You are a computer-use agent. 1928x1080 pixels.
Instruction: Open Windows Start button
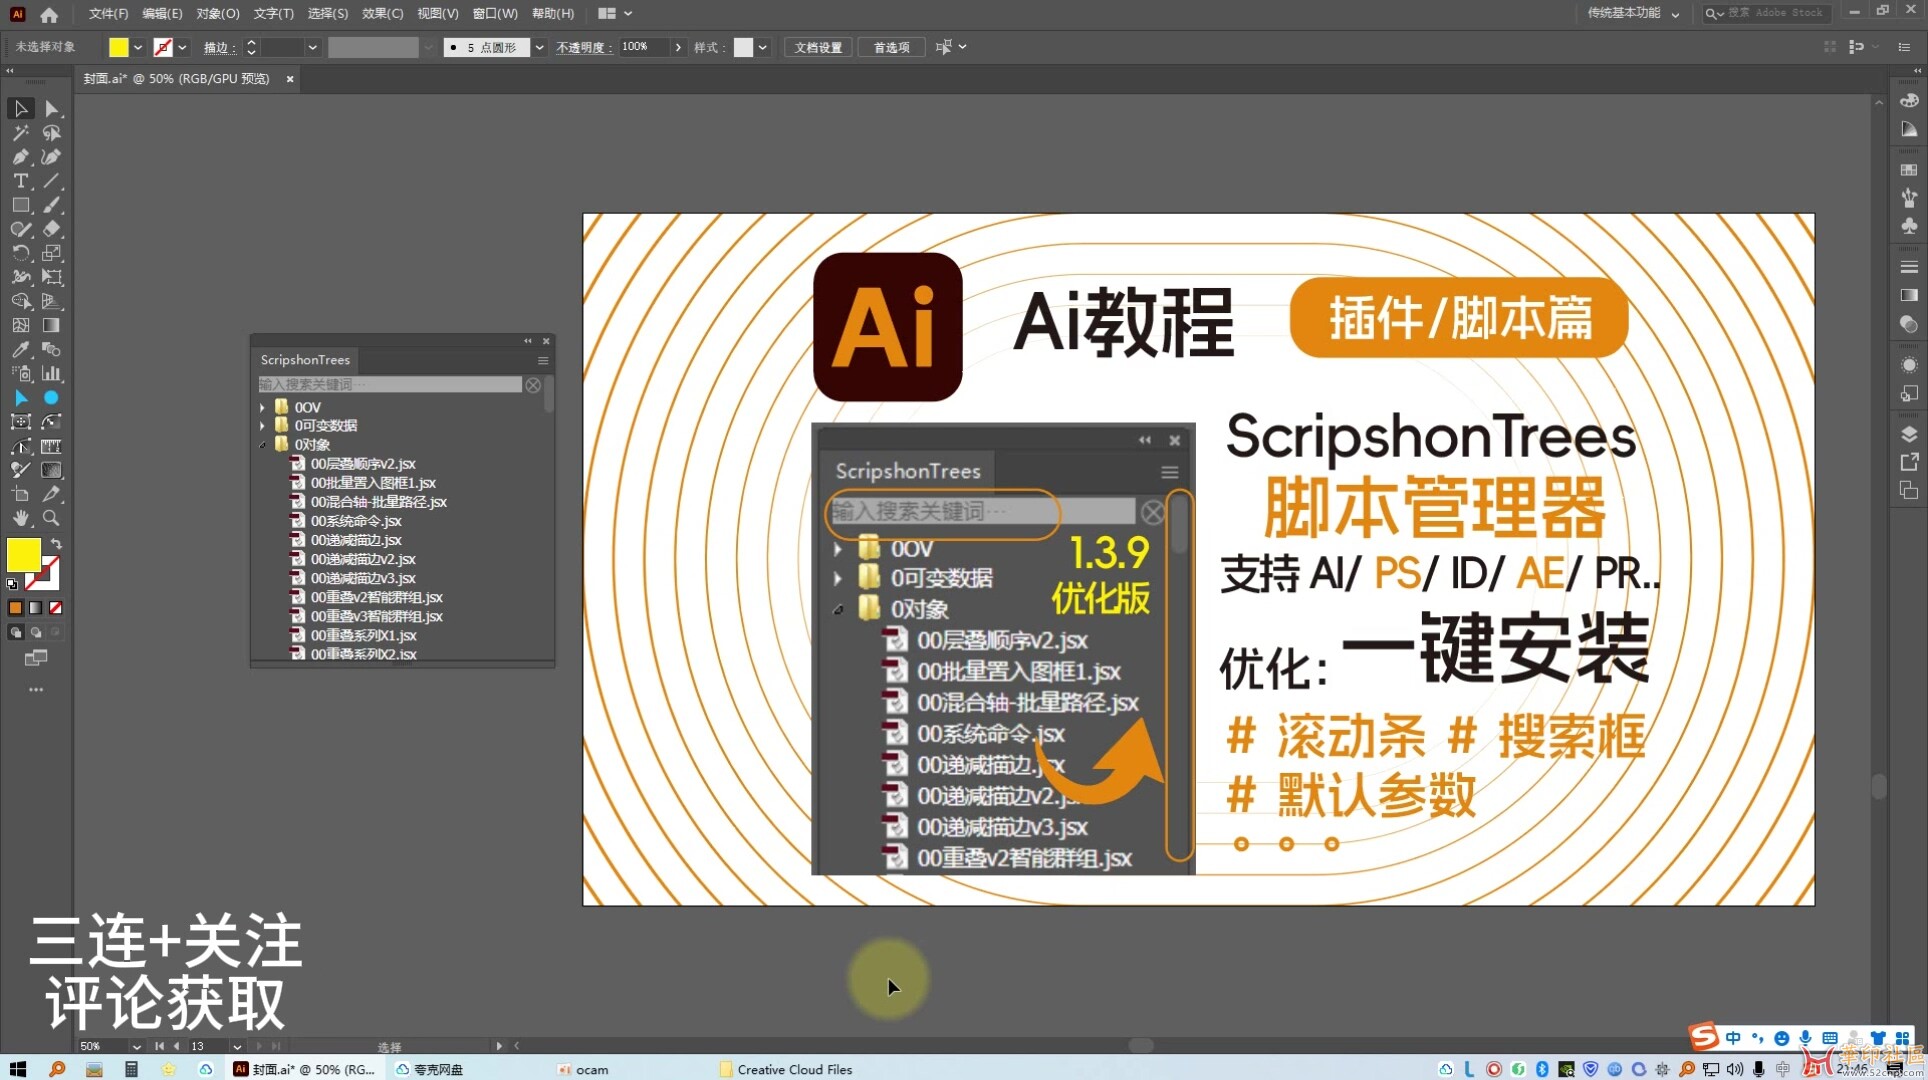pyautogui.click(x=18, y=1070)
